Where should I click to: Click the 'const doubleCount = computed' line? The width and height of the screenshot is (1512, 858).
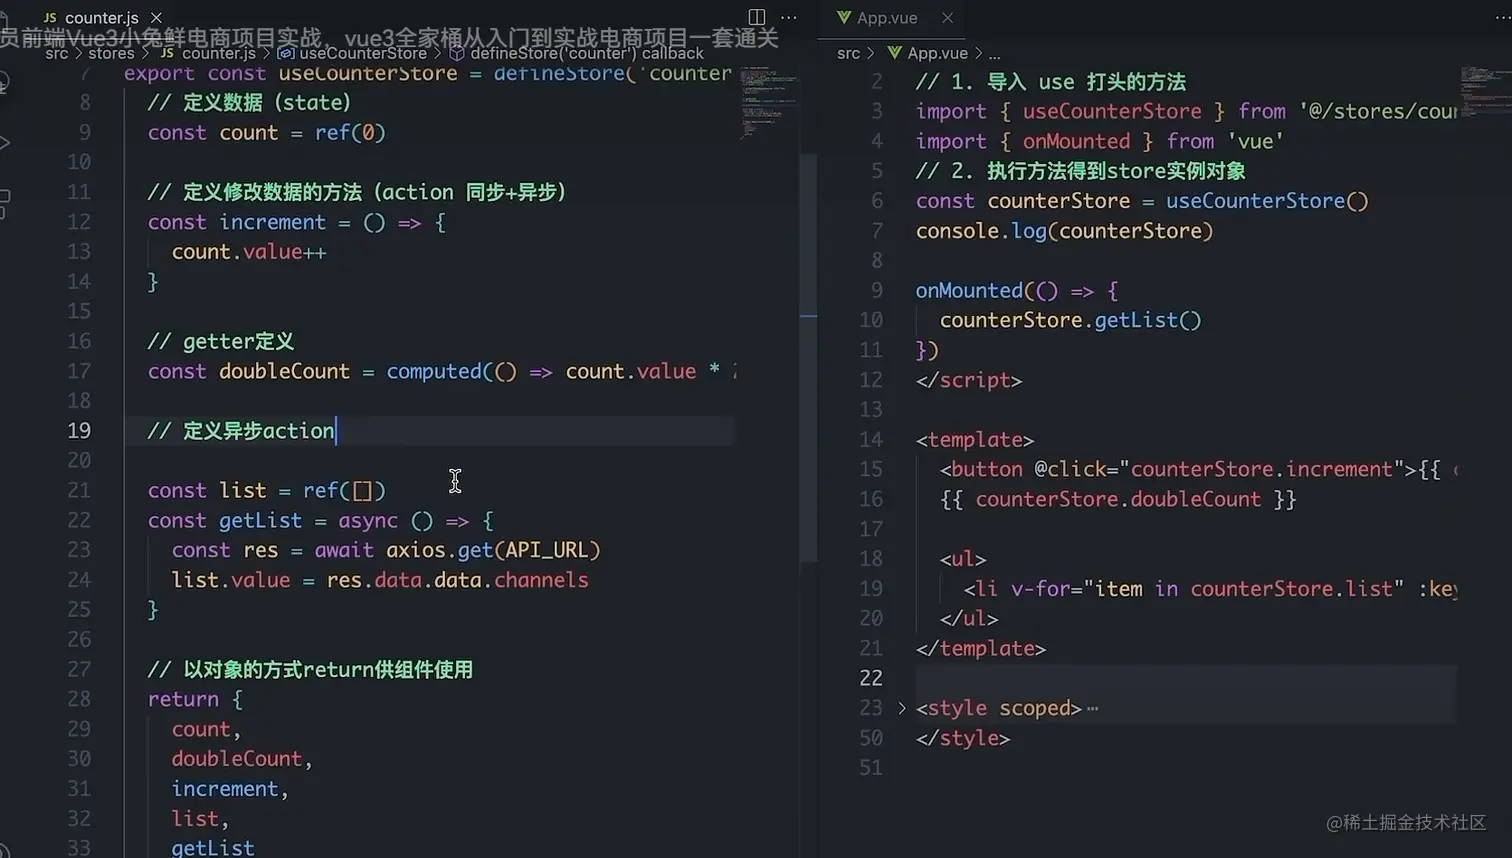442,371
